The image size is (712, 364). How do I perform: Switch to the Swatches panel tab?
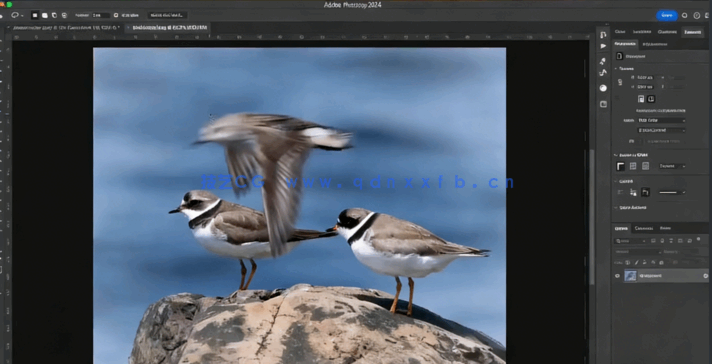[x=642, y=32]
